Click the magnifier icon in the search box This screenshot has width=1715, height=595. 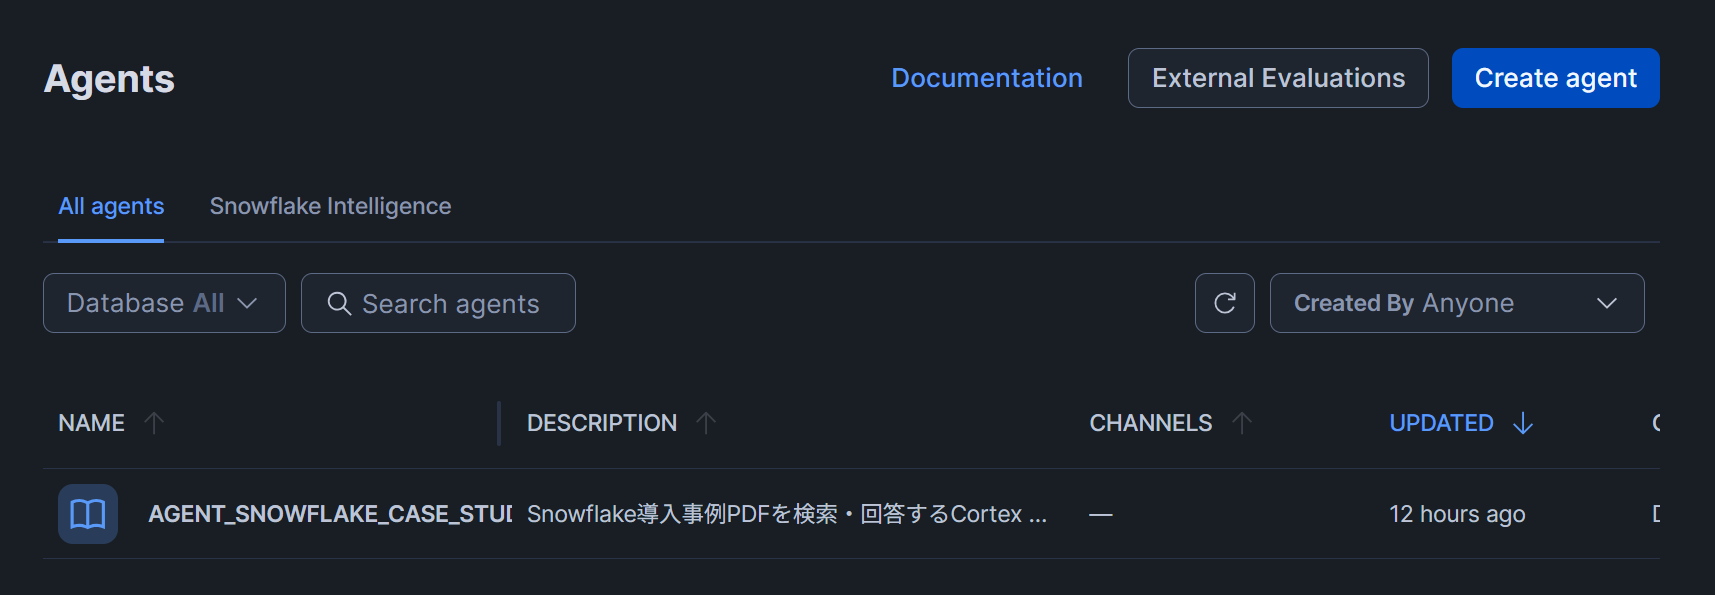click(x=339, y=303)
